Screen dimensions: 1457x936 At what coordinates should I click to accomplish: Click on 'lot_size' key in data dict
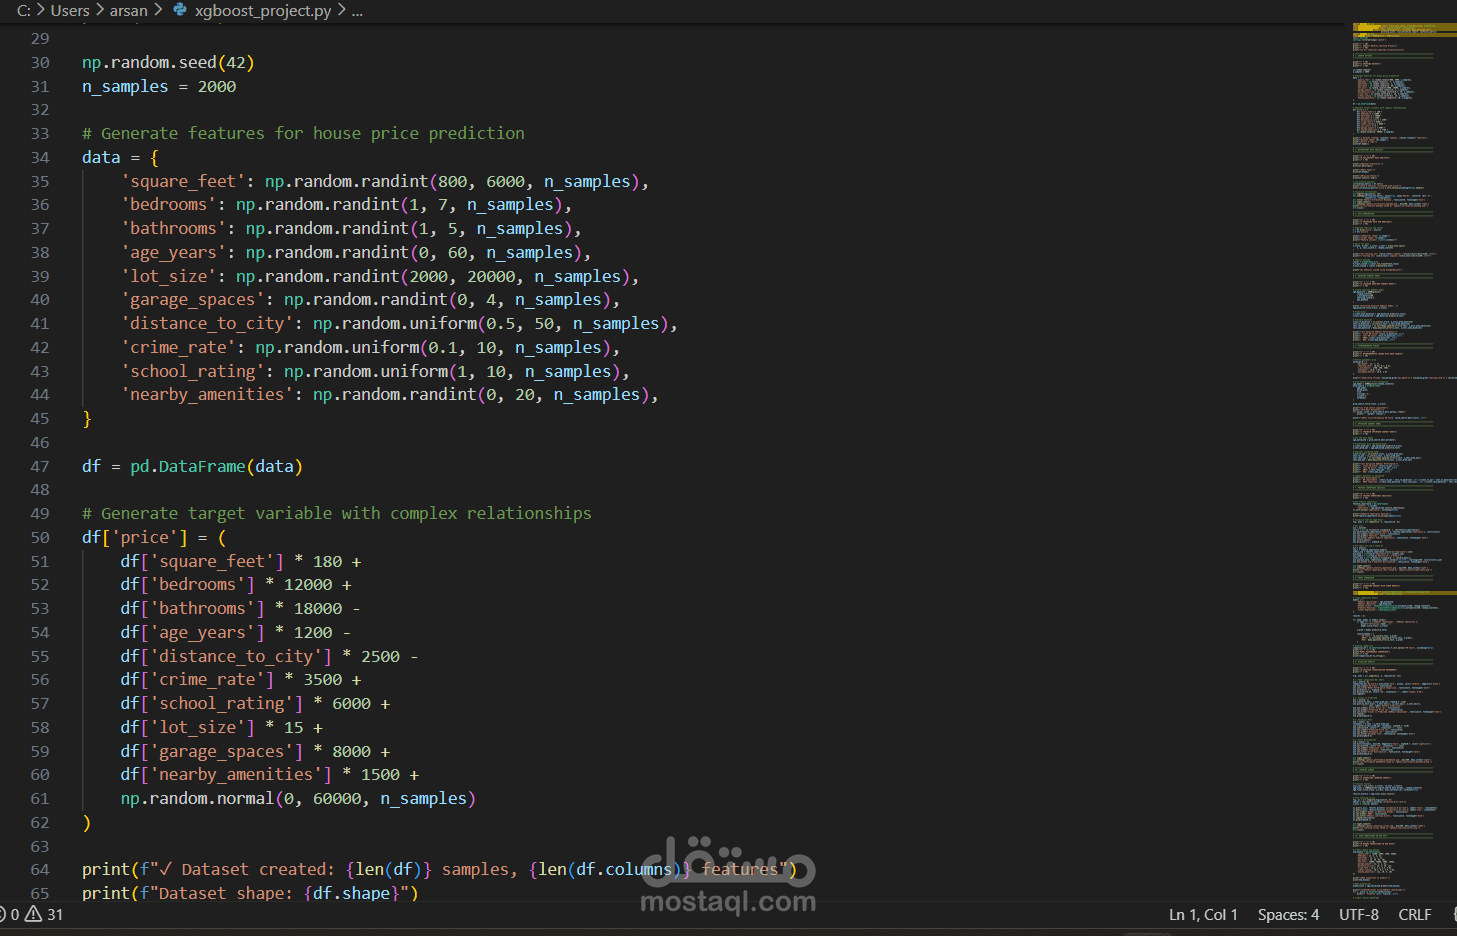click(x=169, y=276)
